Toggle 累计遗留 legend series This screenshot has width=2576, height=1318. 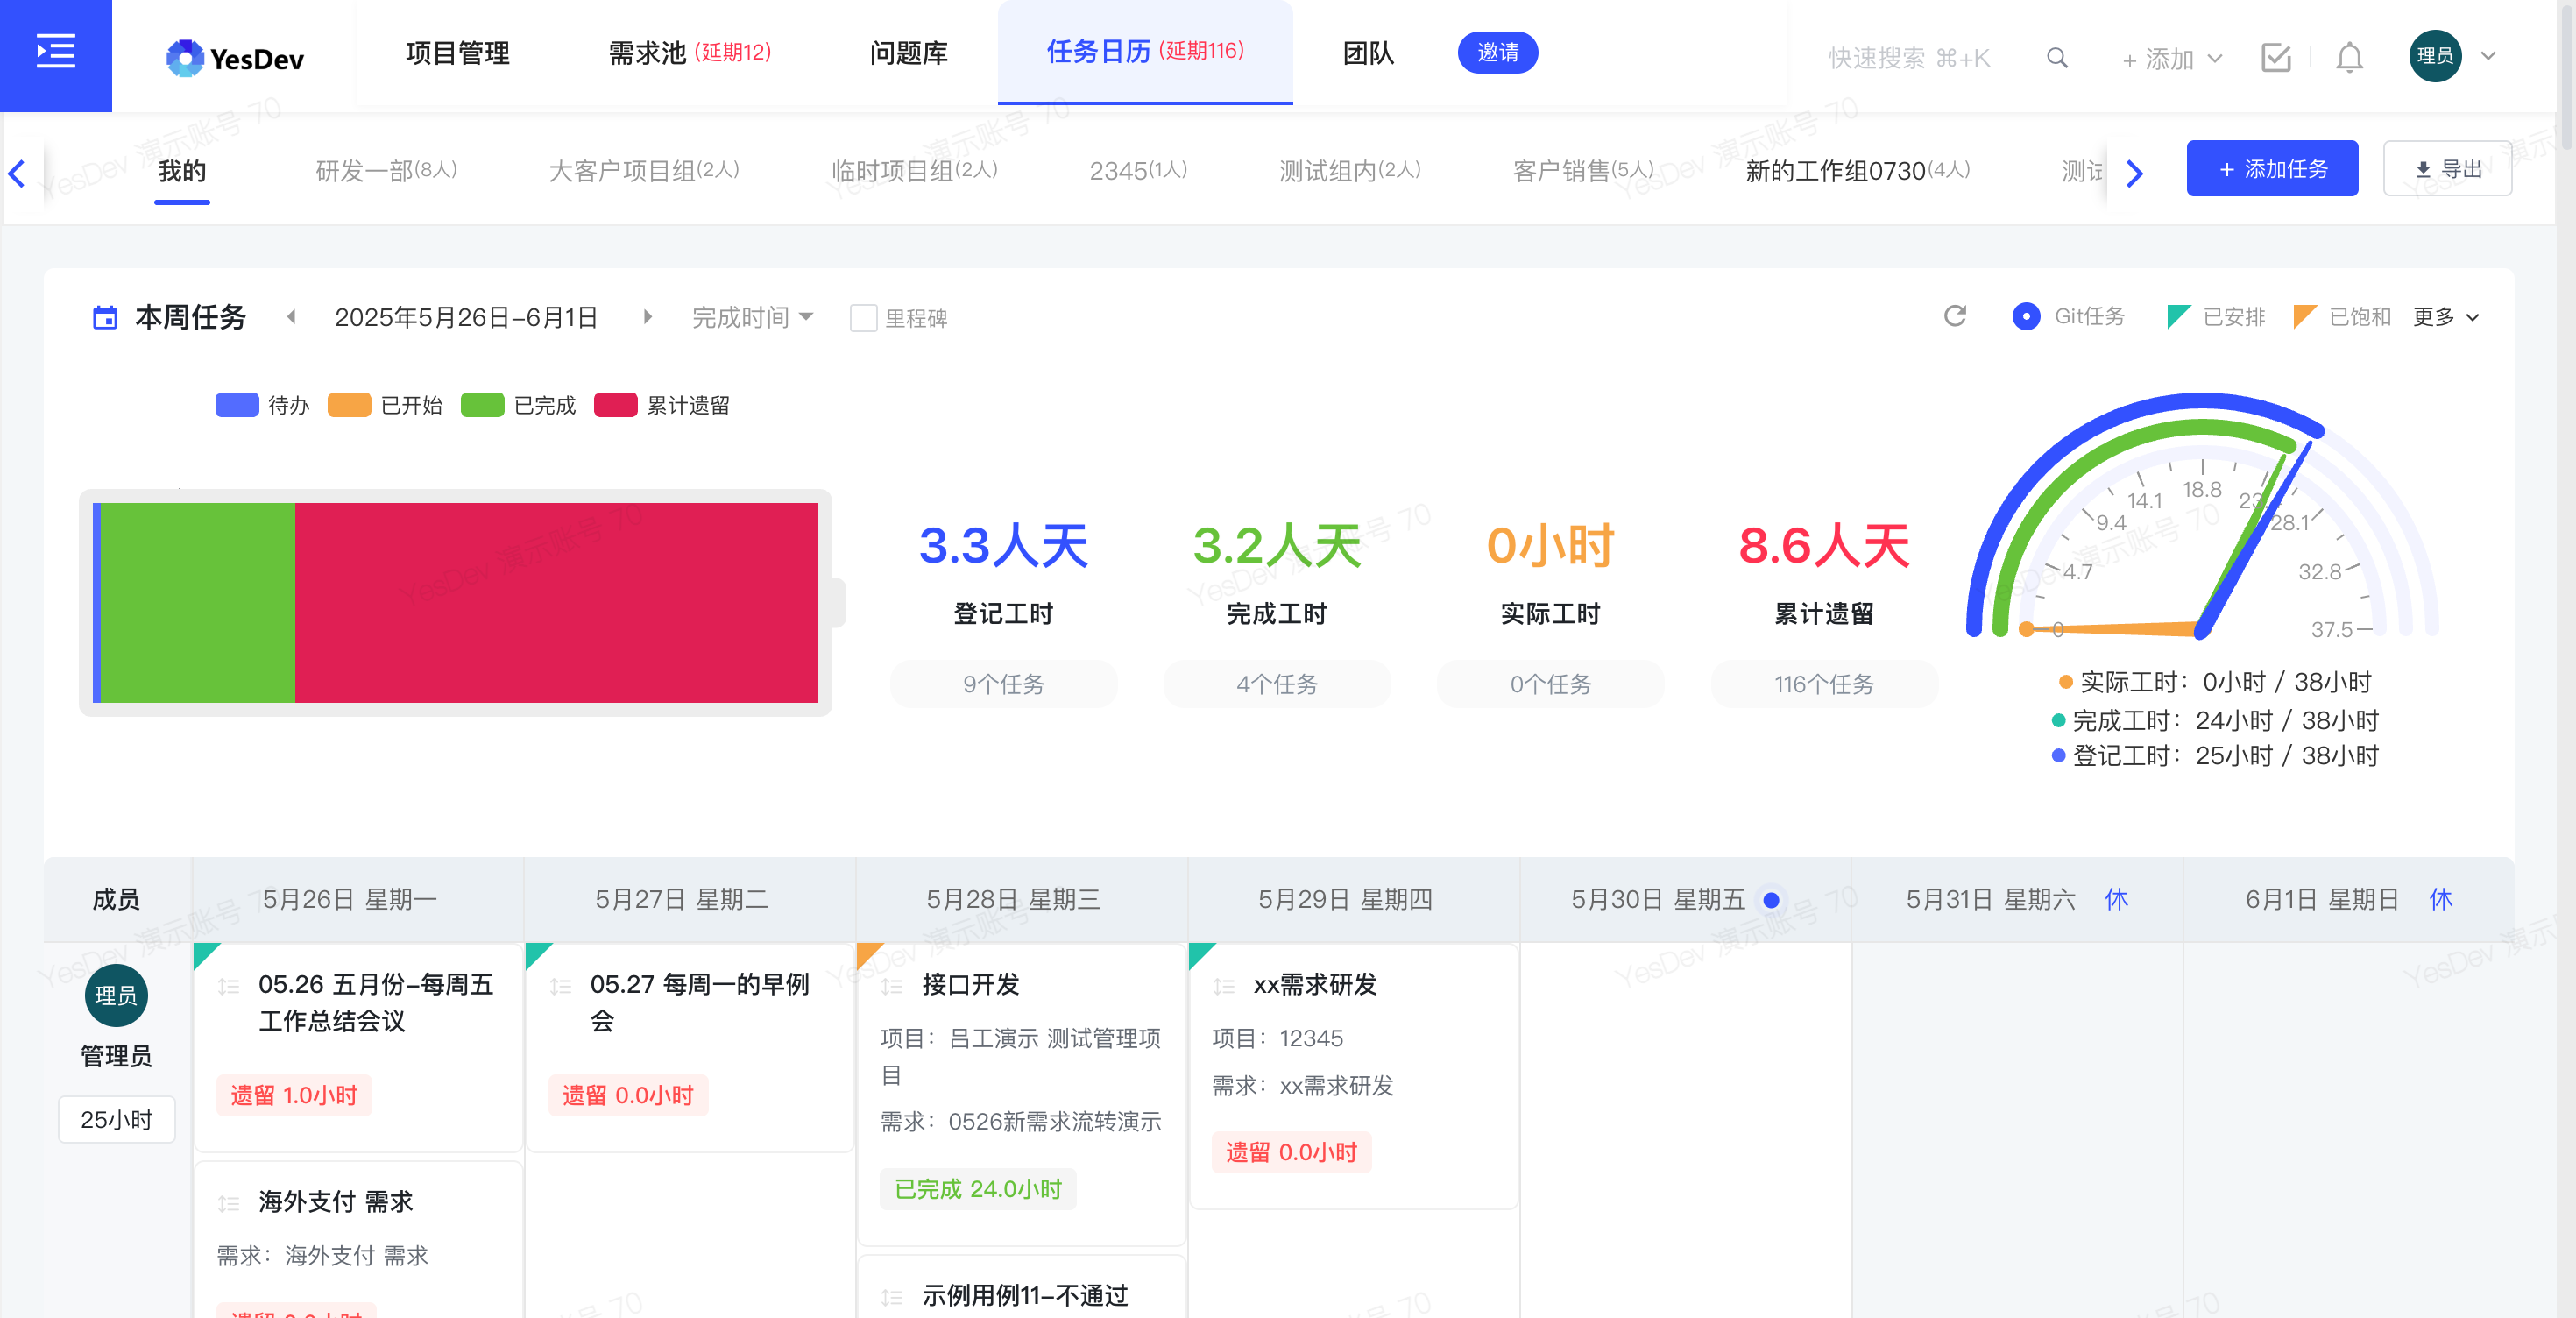(662, 405)
